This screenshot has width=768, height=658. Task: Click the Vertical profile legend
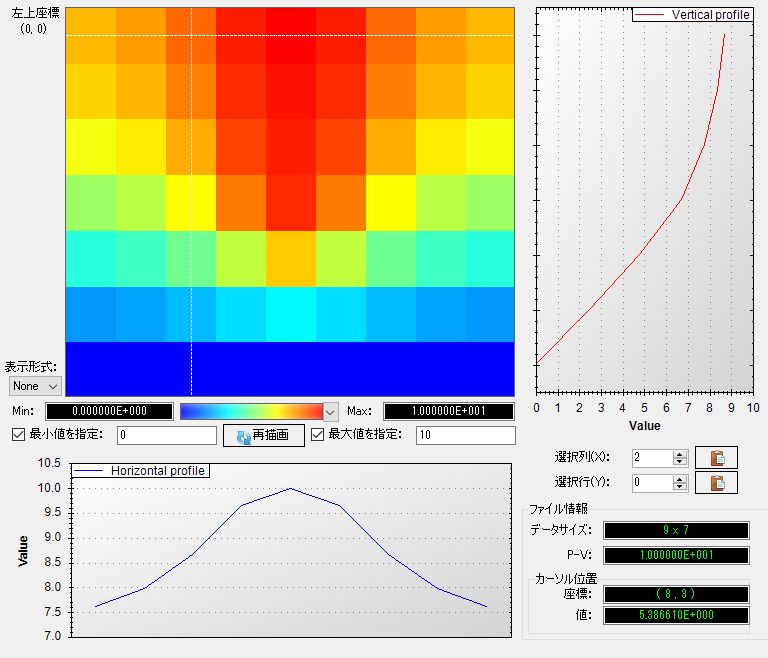click(x=693, y=15)
